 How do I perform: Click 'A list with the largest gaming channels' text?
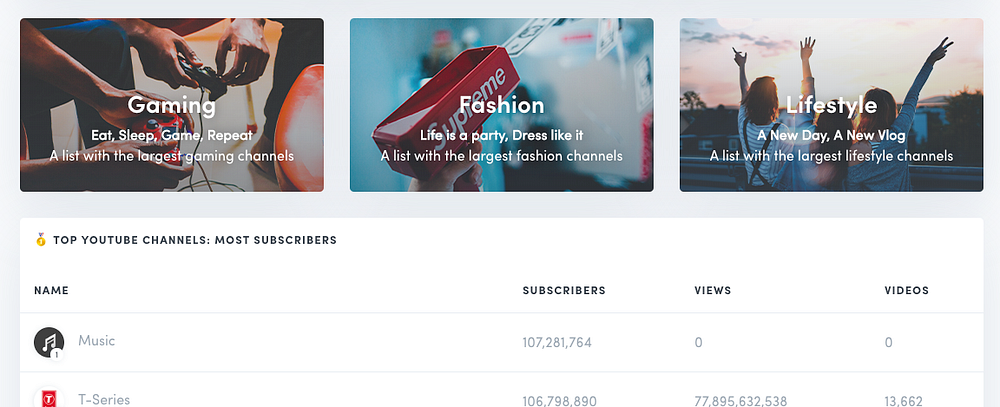pos(172,156)
